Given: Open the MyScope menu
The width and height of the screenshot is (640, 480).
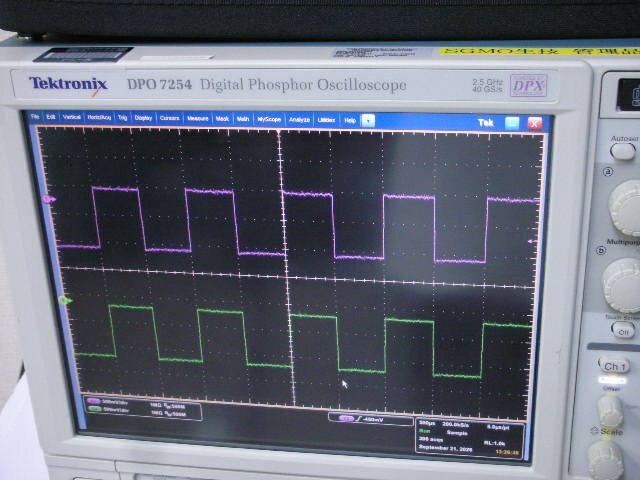Looking at the screenshot, I should 269,120.
